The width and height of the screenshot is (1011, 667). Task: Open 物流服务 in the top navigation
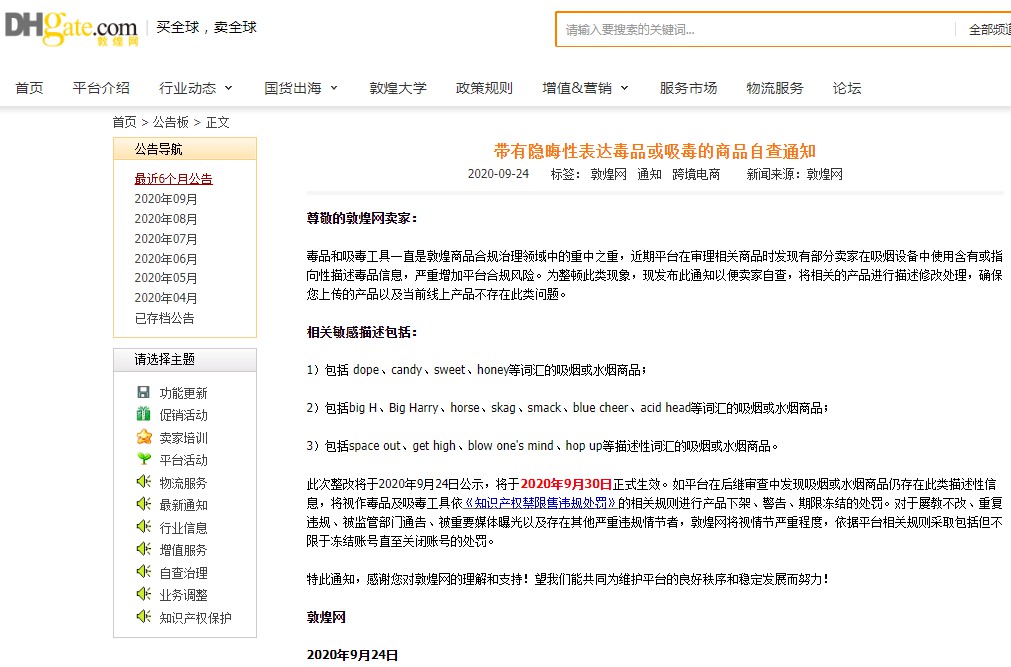(774, 88)
